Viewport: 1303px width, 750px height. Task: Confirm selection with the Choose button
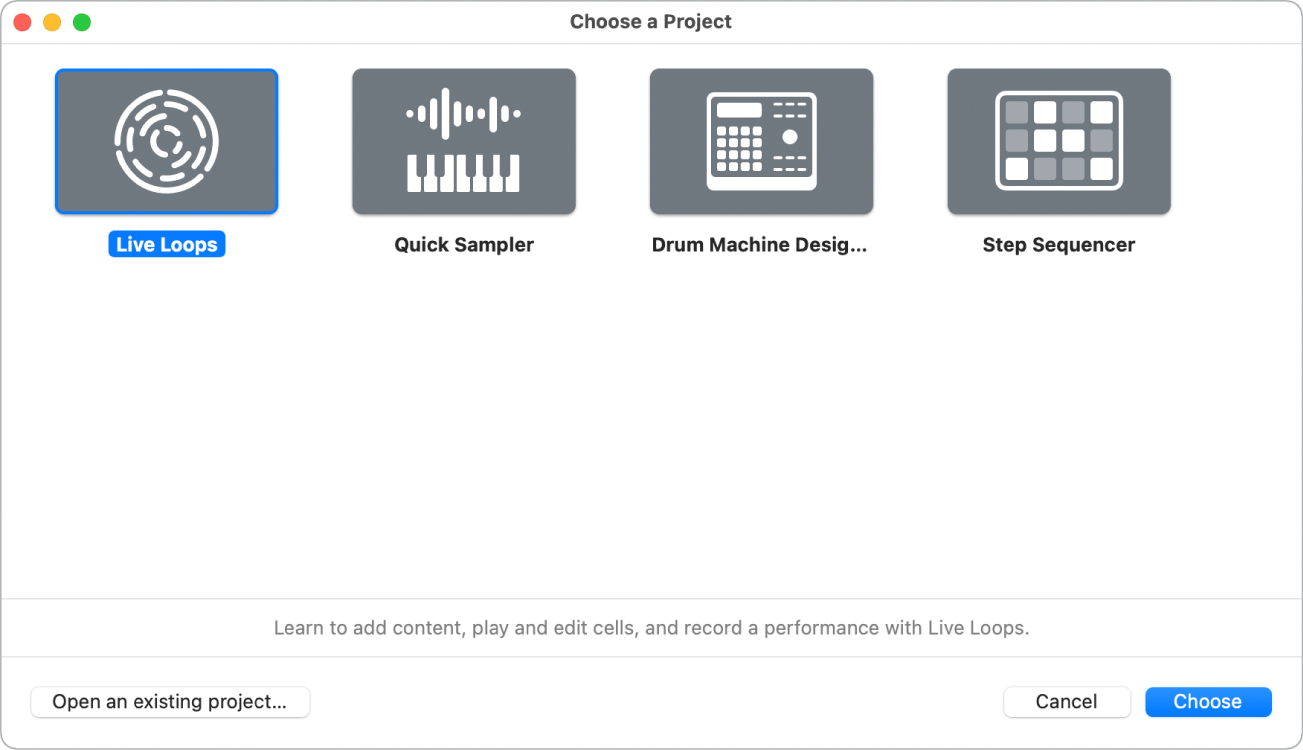tap(1207, 702)
